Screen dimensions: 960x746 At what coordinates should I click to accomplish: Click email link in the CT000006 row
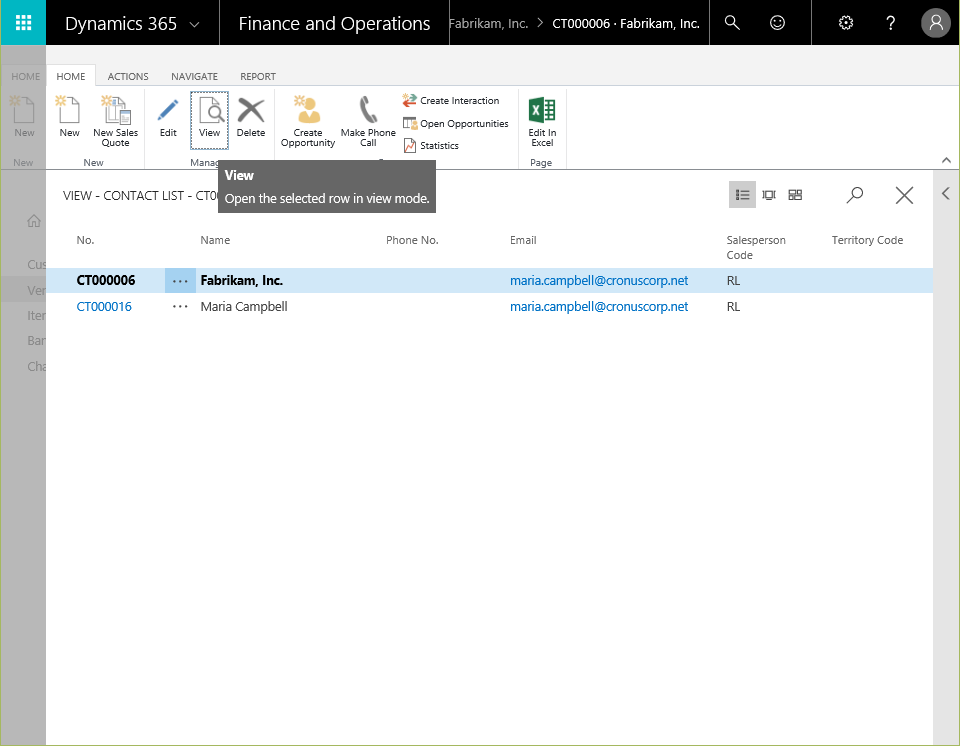click(x=599, y=281)
